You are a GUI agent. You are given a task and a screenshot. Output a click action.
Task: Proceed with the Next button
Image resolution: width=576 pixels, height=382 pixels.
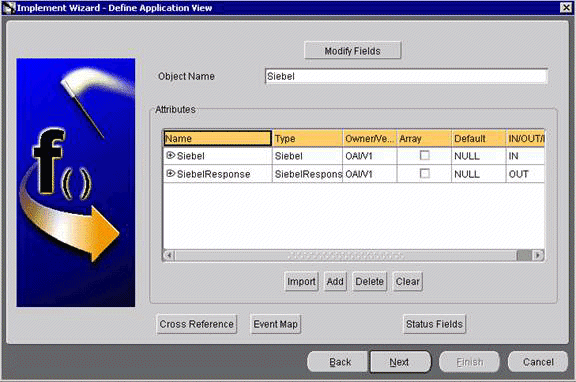click(400, 362)
